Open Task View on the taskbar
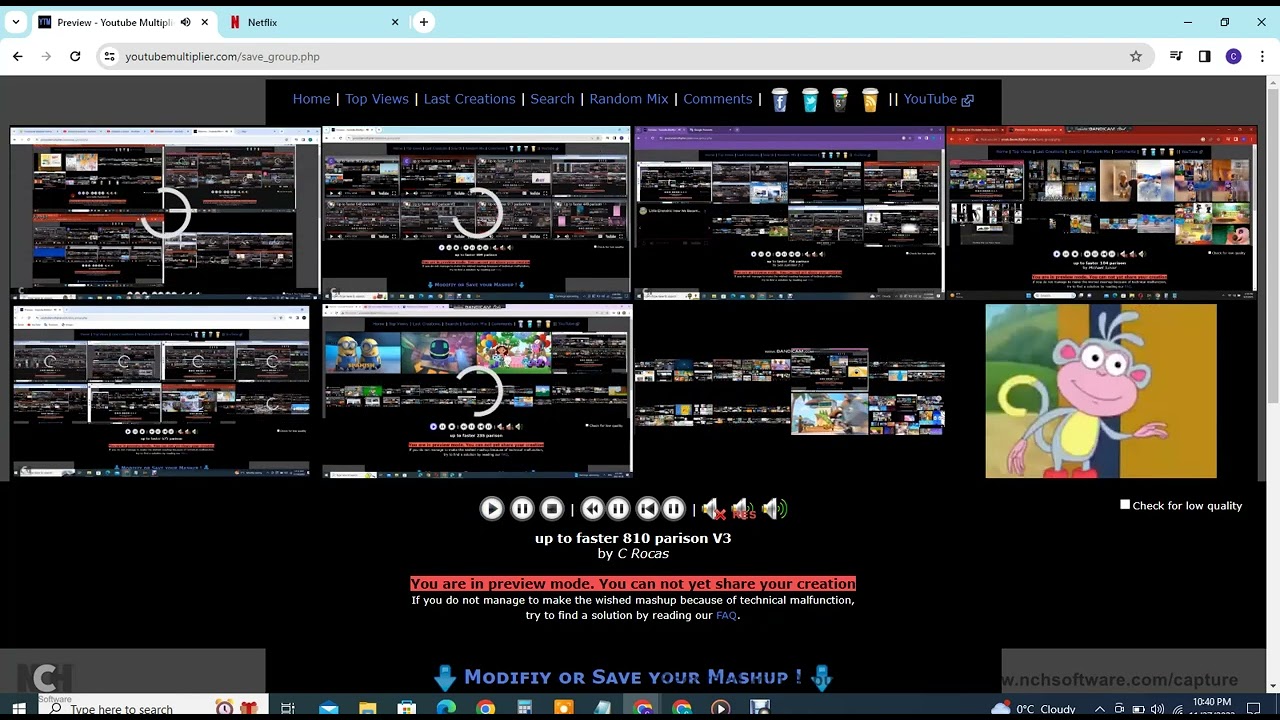Image resolution: width=1280 pixels, height=720 pixels. tap(288, 708)
